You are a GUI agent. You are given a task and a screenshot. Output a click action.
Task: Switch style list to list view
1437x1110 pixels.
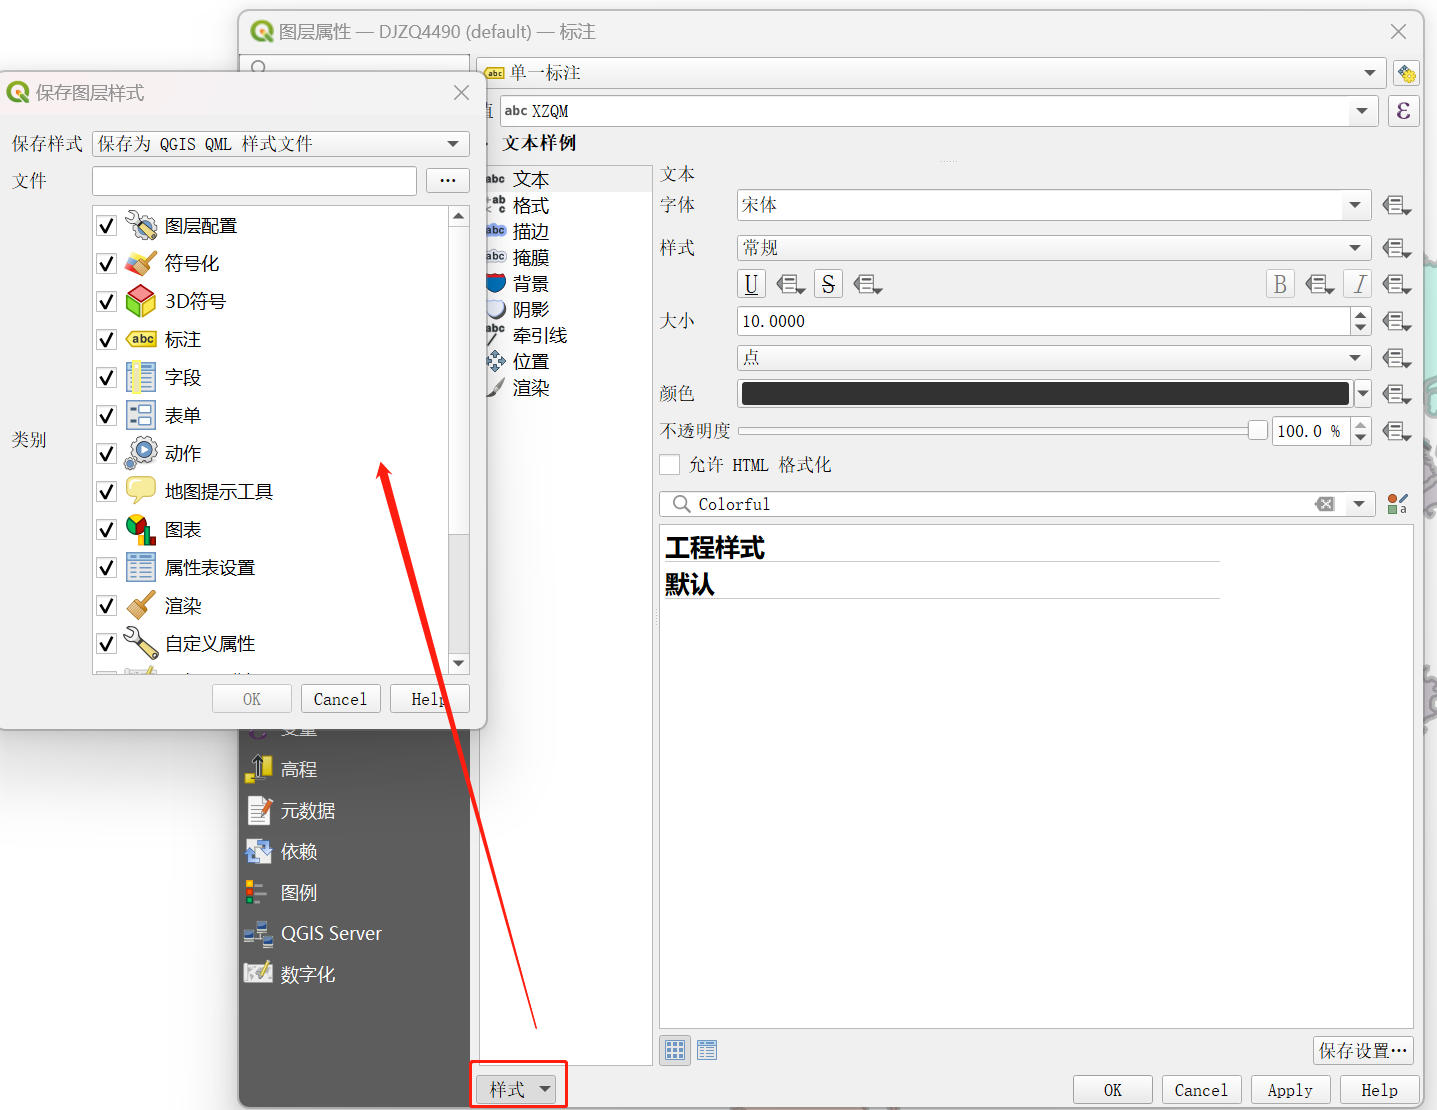[x=707, y=1050]
